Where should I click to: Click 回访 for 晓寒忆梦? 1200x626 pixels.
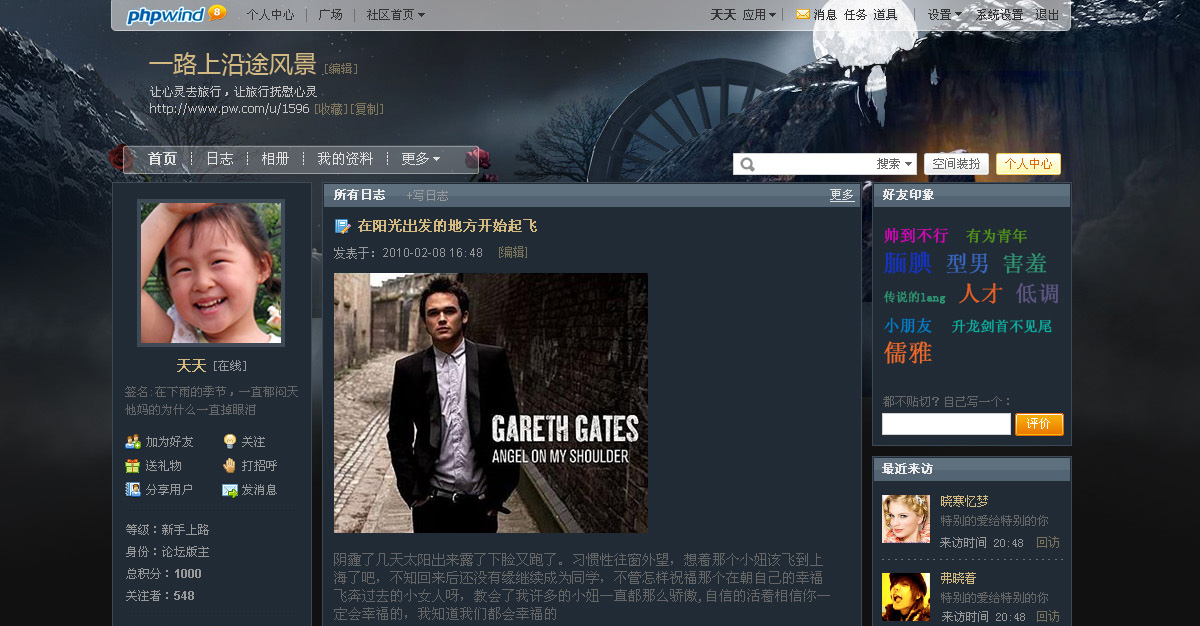1048,542
